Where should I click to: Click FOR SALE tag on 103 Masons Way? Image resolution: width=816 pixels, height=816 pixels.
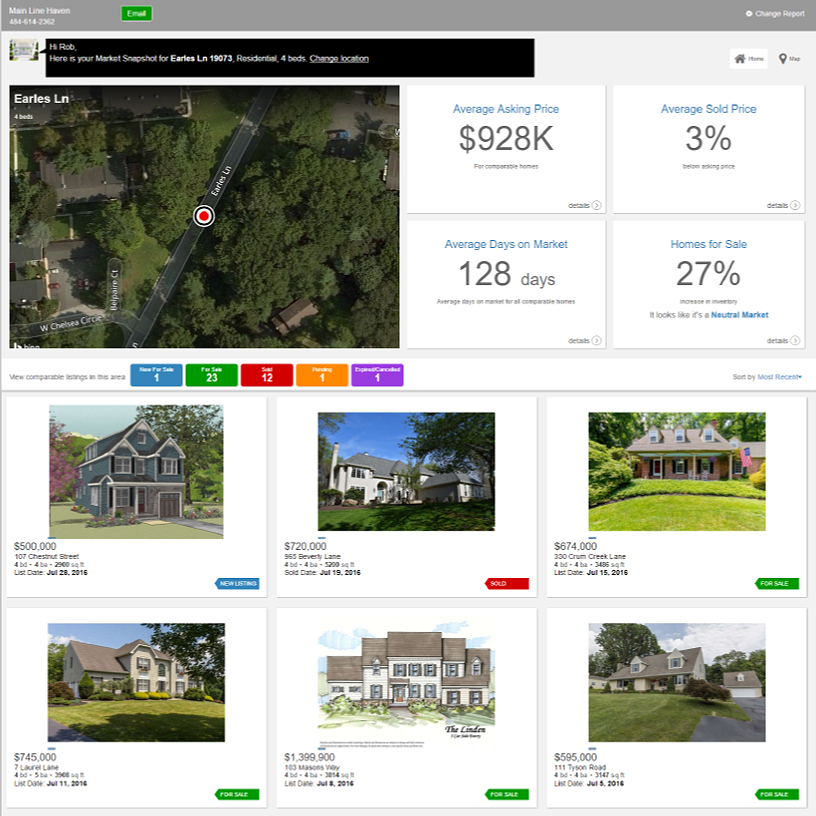coord(507,794)
